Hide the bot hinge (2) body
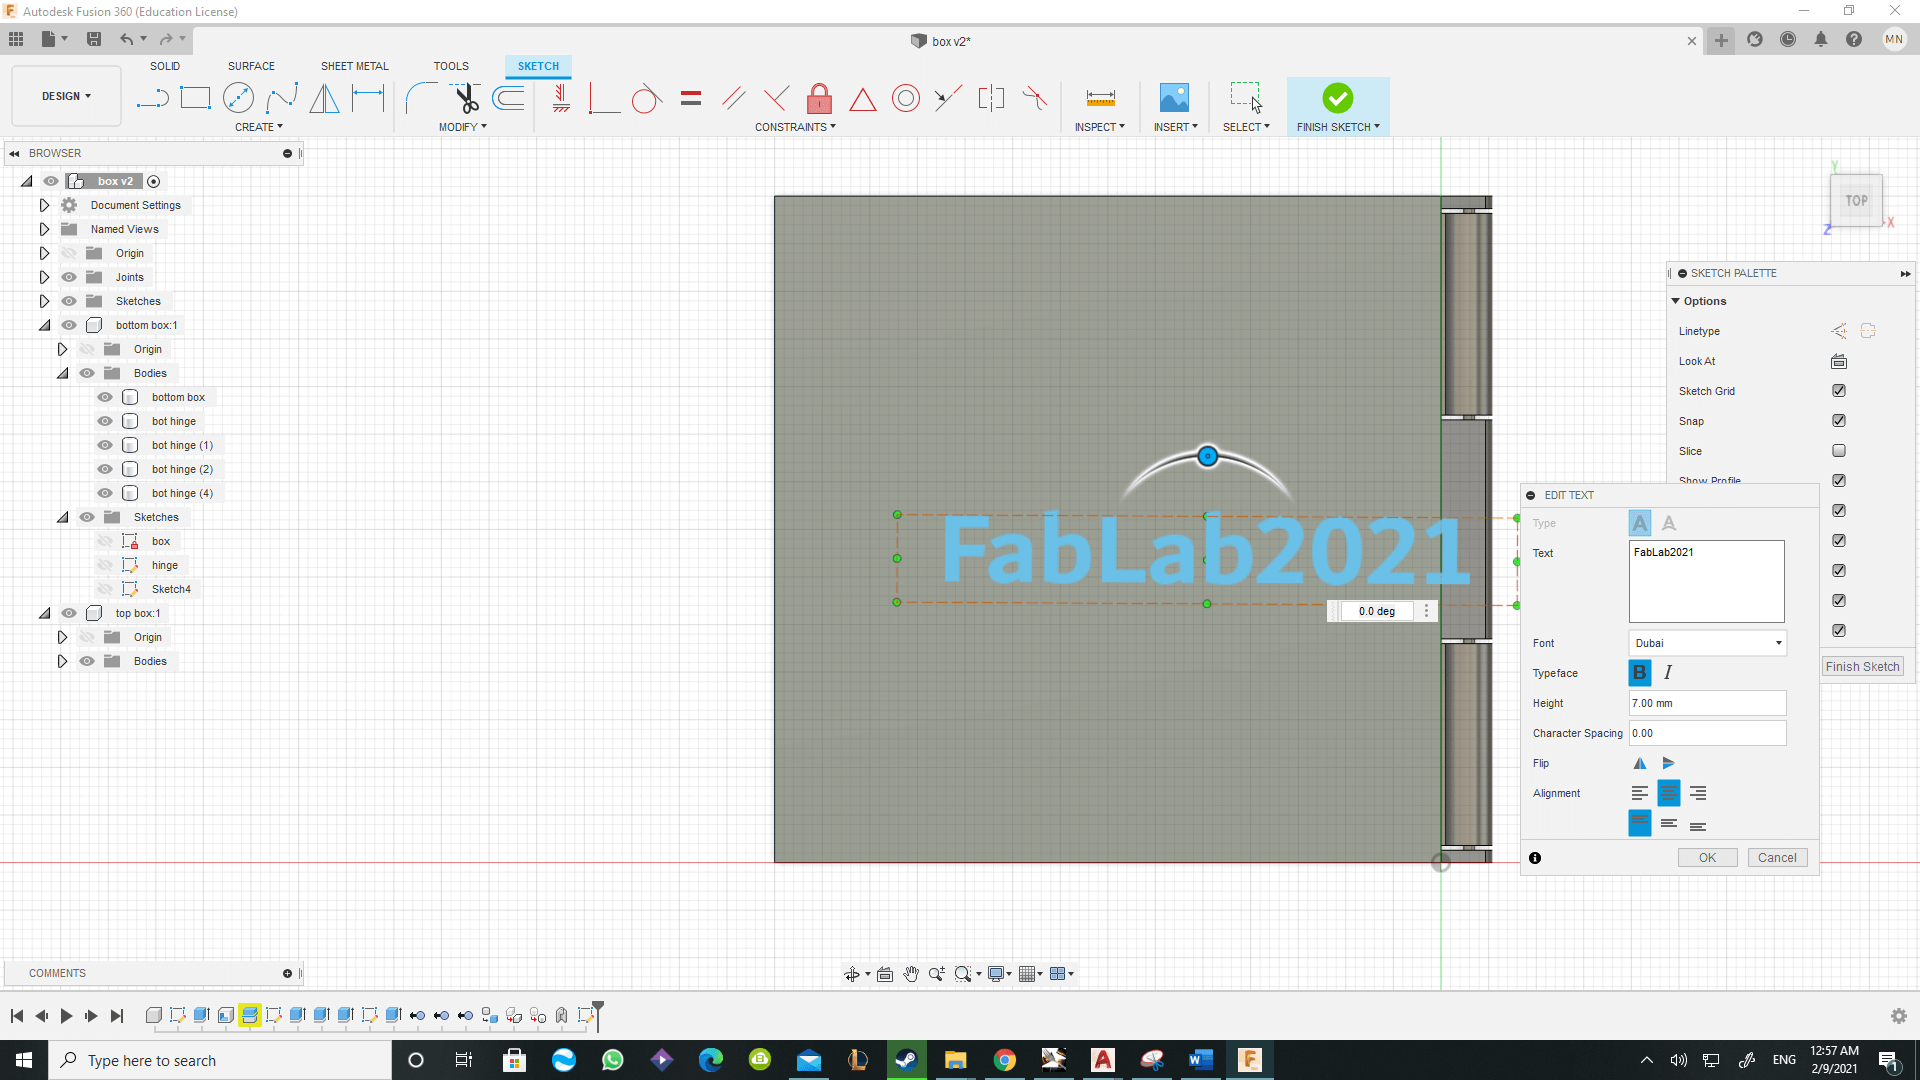The height and width of the screenshot is (1080, 1920). (x=105, y=469)
